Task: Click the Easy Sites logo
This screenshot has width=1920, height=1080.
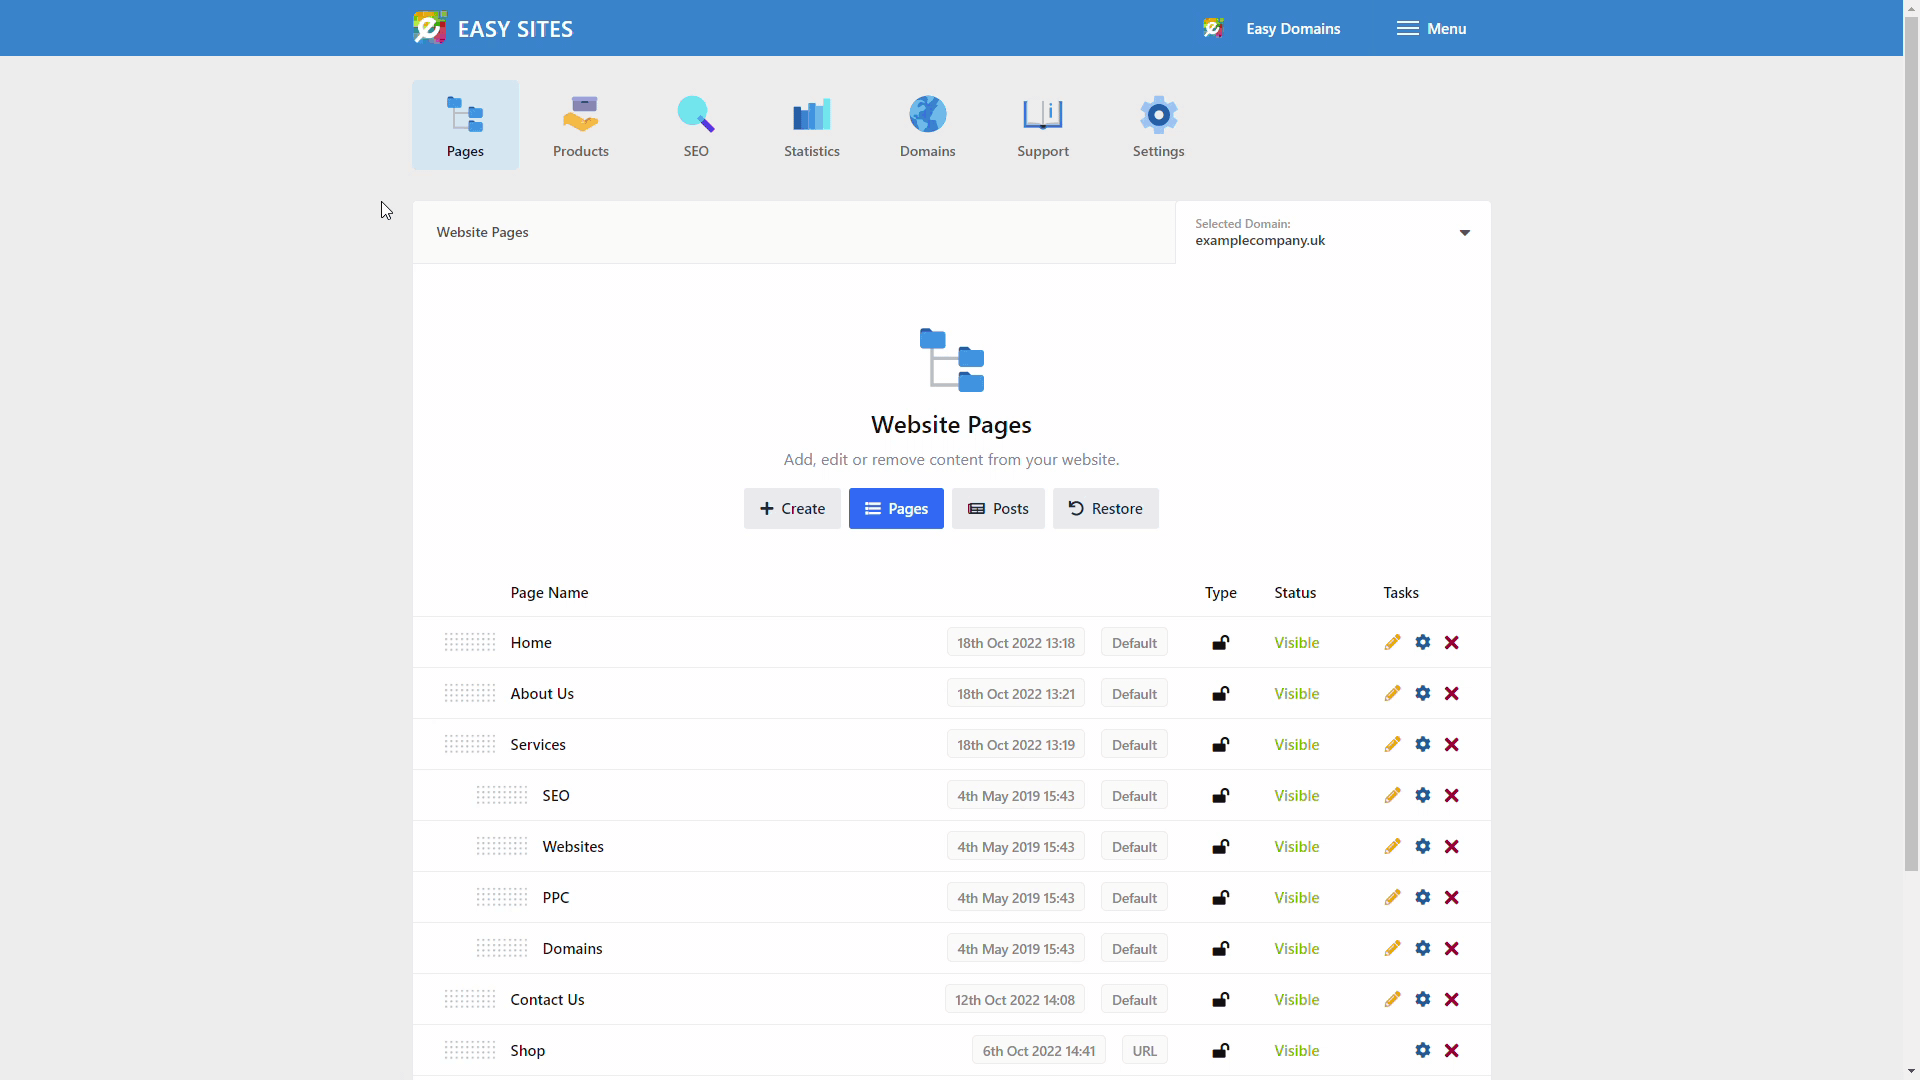Action: (493, 28)
